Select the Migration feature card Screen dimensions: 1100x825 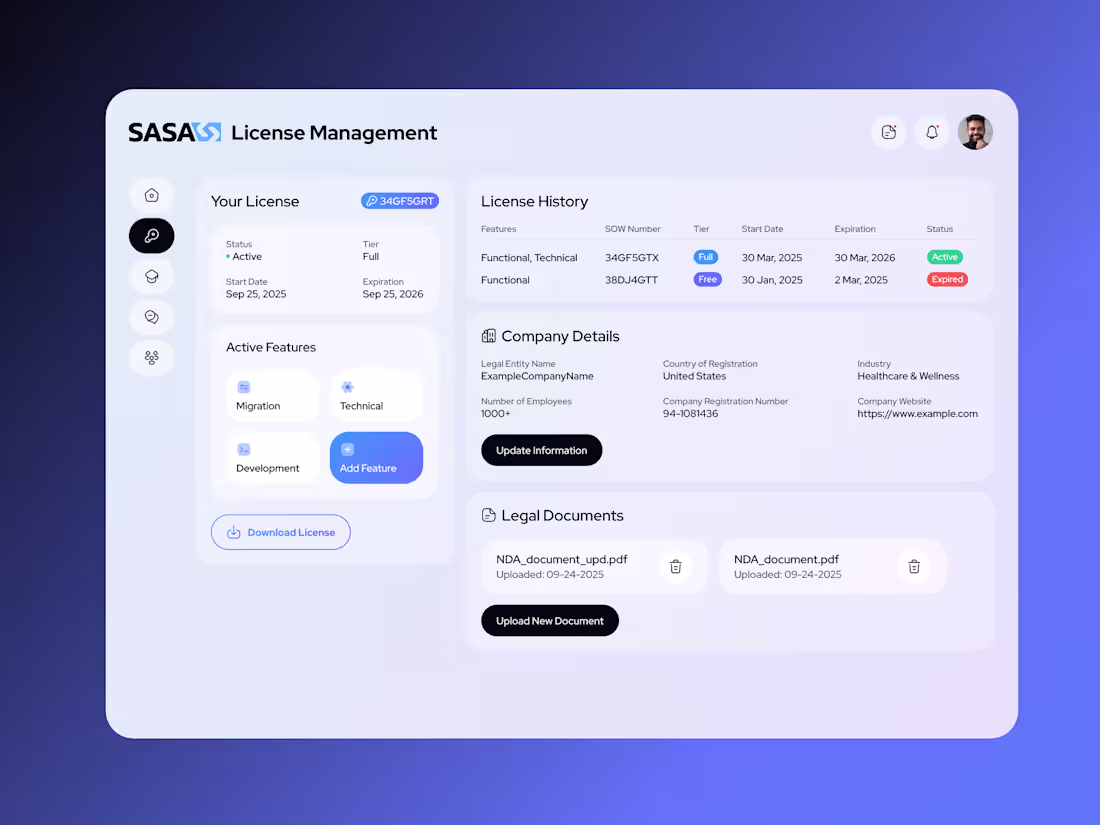tap(273, 396)
